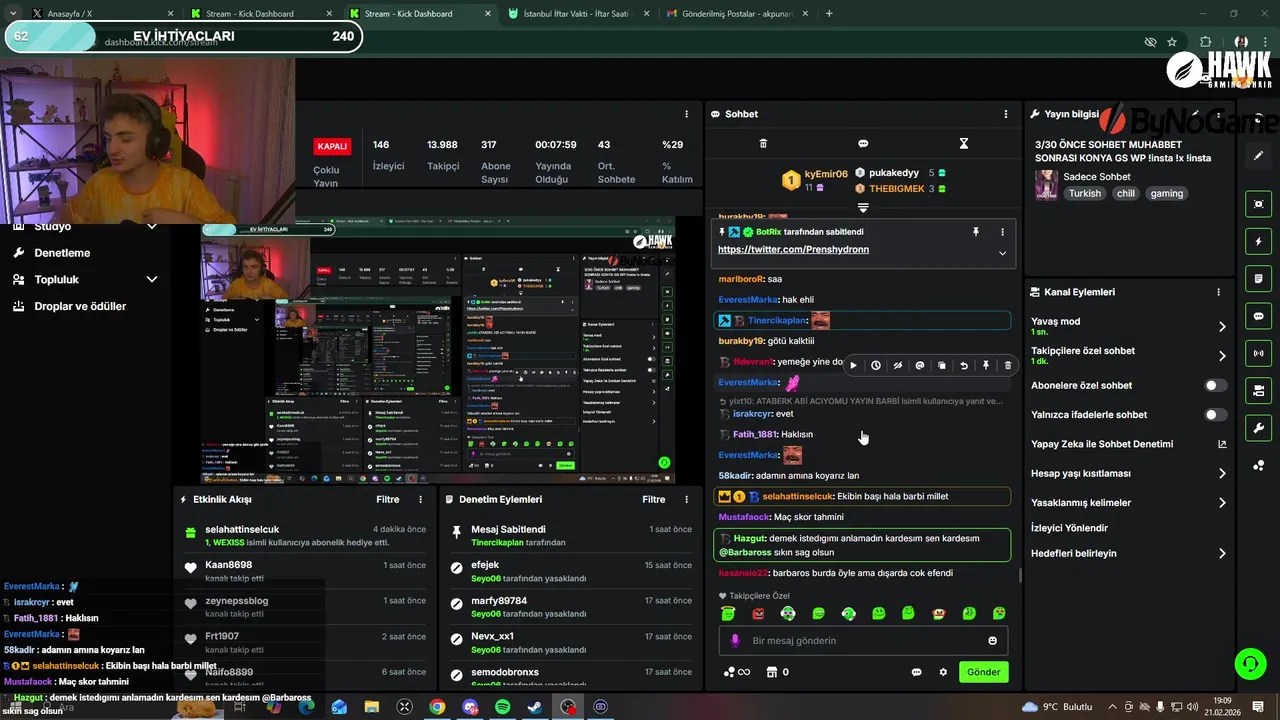Edit stream info with the pencil icon
1280x720 pixels.
coord(1195,114)
